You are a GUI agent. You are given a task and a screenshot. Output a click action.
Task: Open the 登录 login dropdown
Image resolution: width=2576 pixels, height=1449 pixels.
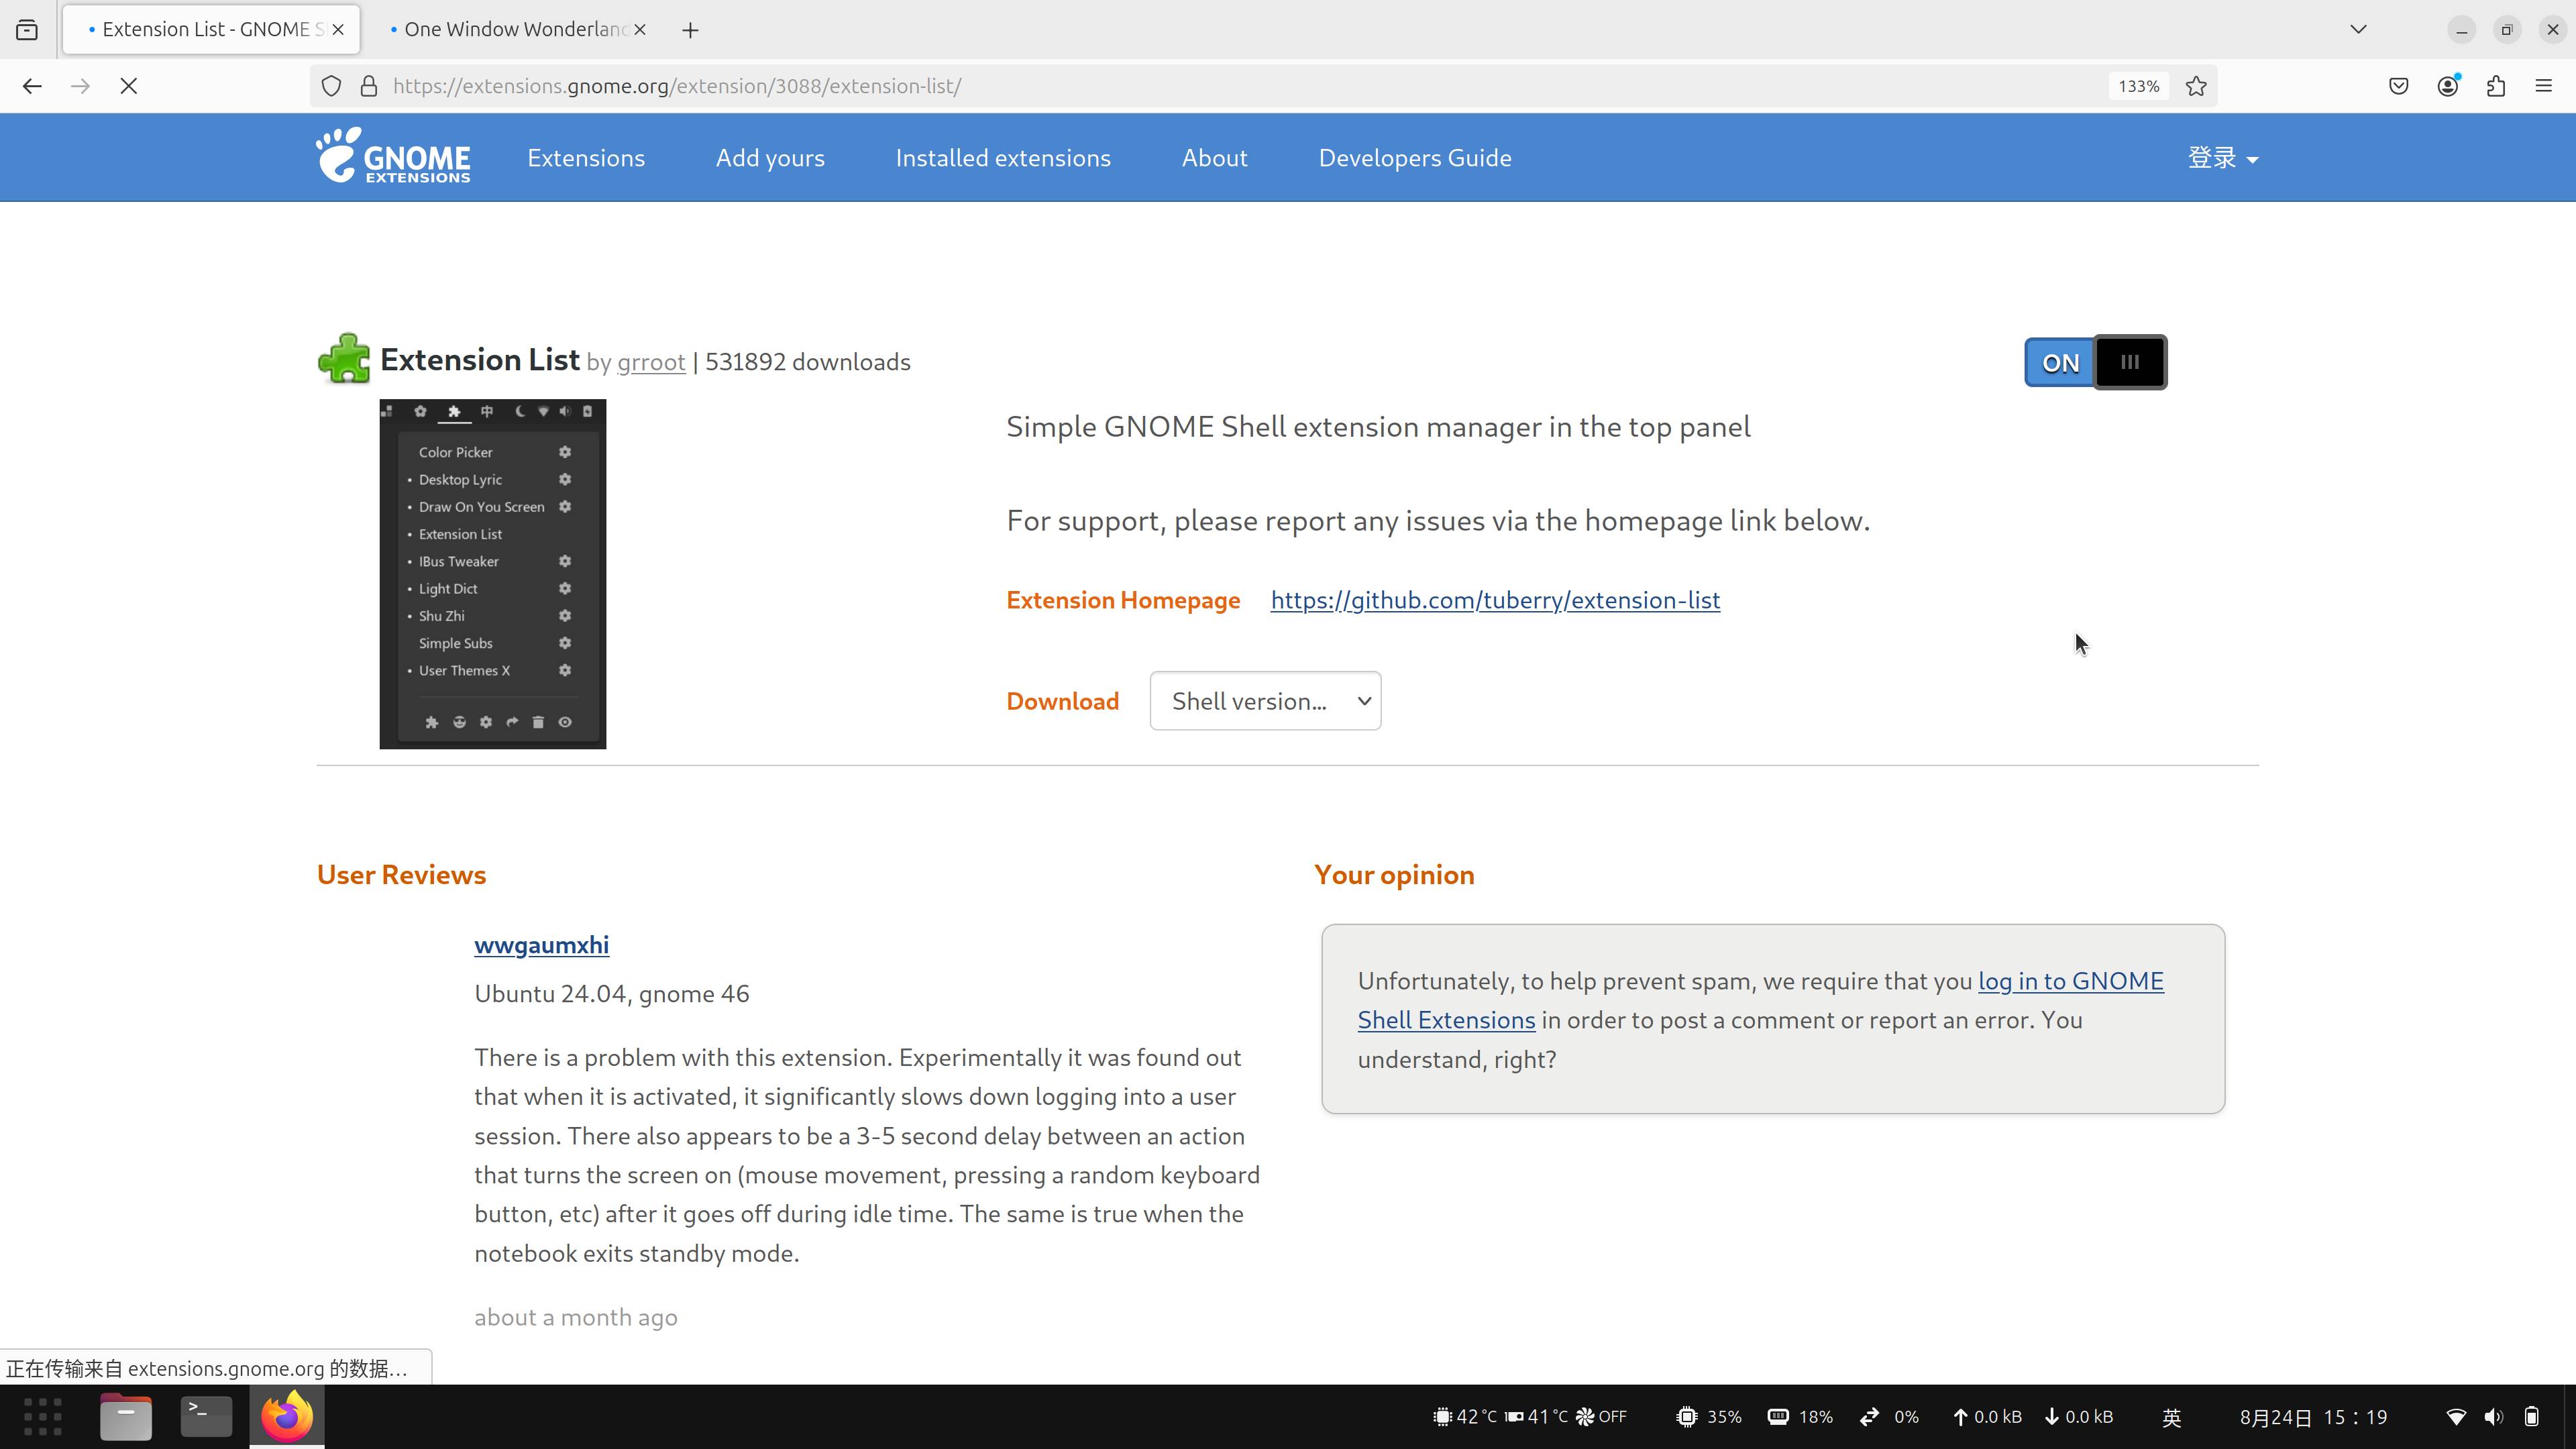[2222, 158]
